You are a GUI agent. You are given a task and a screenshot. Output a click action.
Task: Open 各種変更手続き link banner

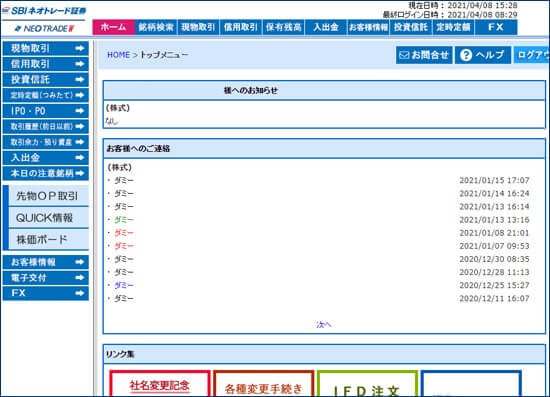[263, 384]
